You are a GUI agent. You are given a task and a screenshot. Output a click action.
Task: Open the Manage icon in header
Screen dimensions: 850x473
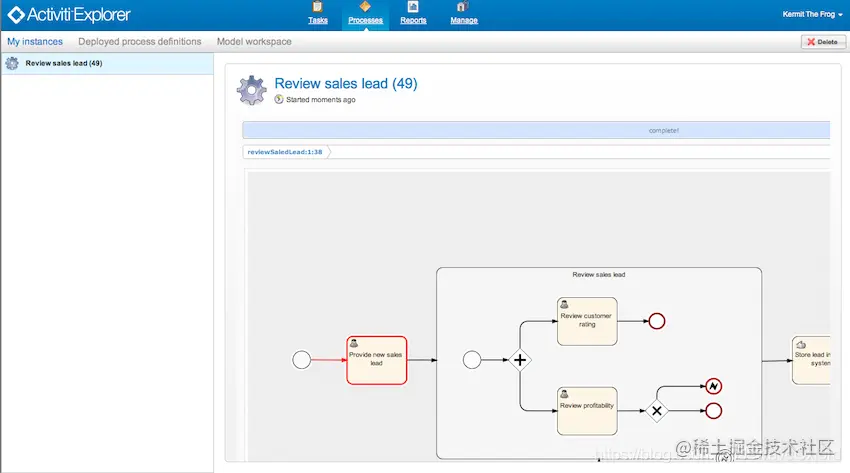click(462, 7)
